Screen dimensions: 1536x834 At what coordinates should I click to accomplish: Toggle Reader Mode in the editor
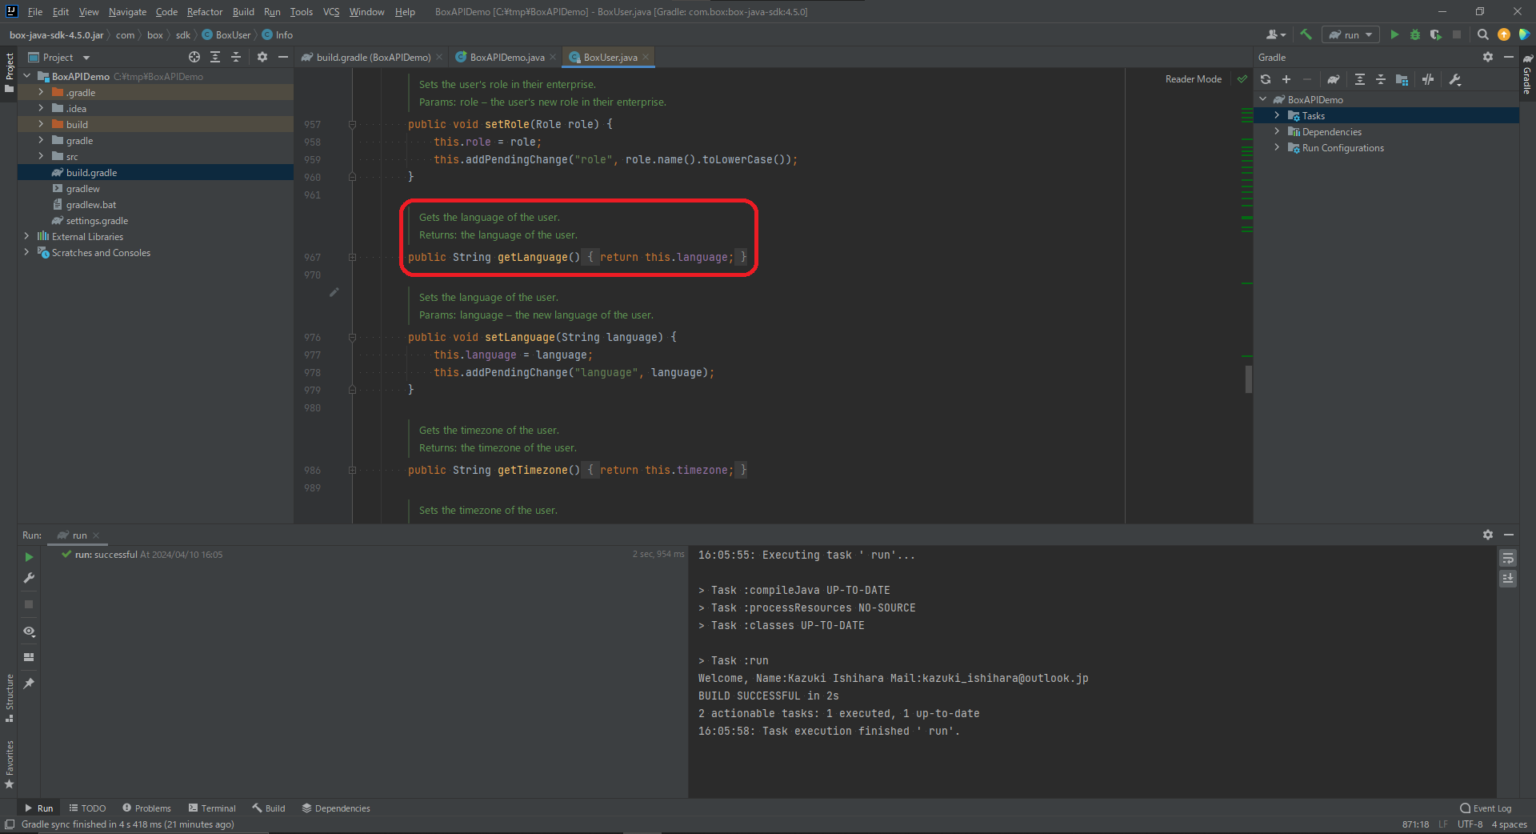[1193, 79]
